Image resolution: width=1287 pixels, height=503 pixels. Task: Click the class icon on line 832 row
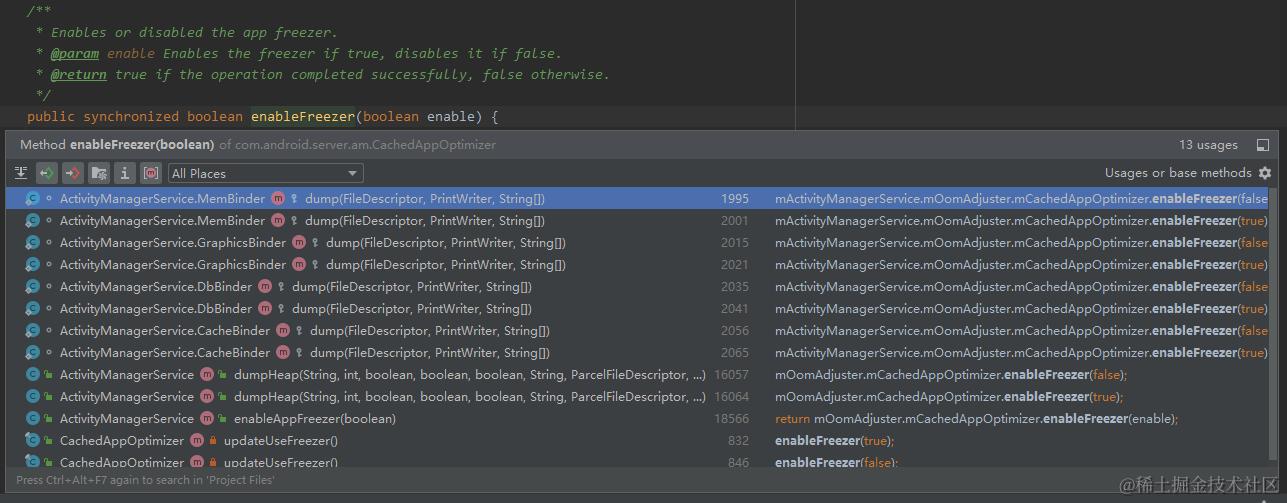[x=33, y=441]
